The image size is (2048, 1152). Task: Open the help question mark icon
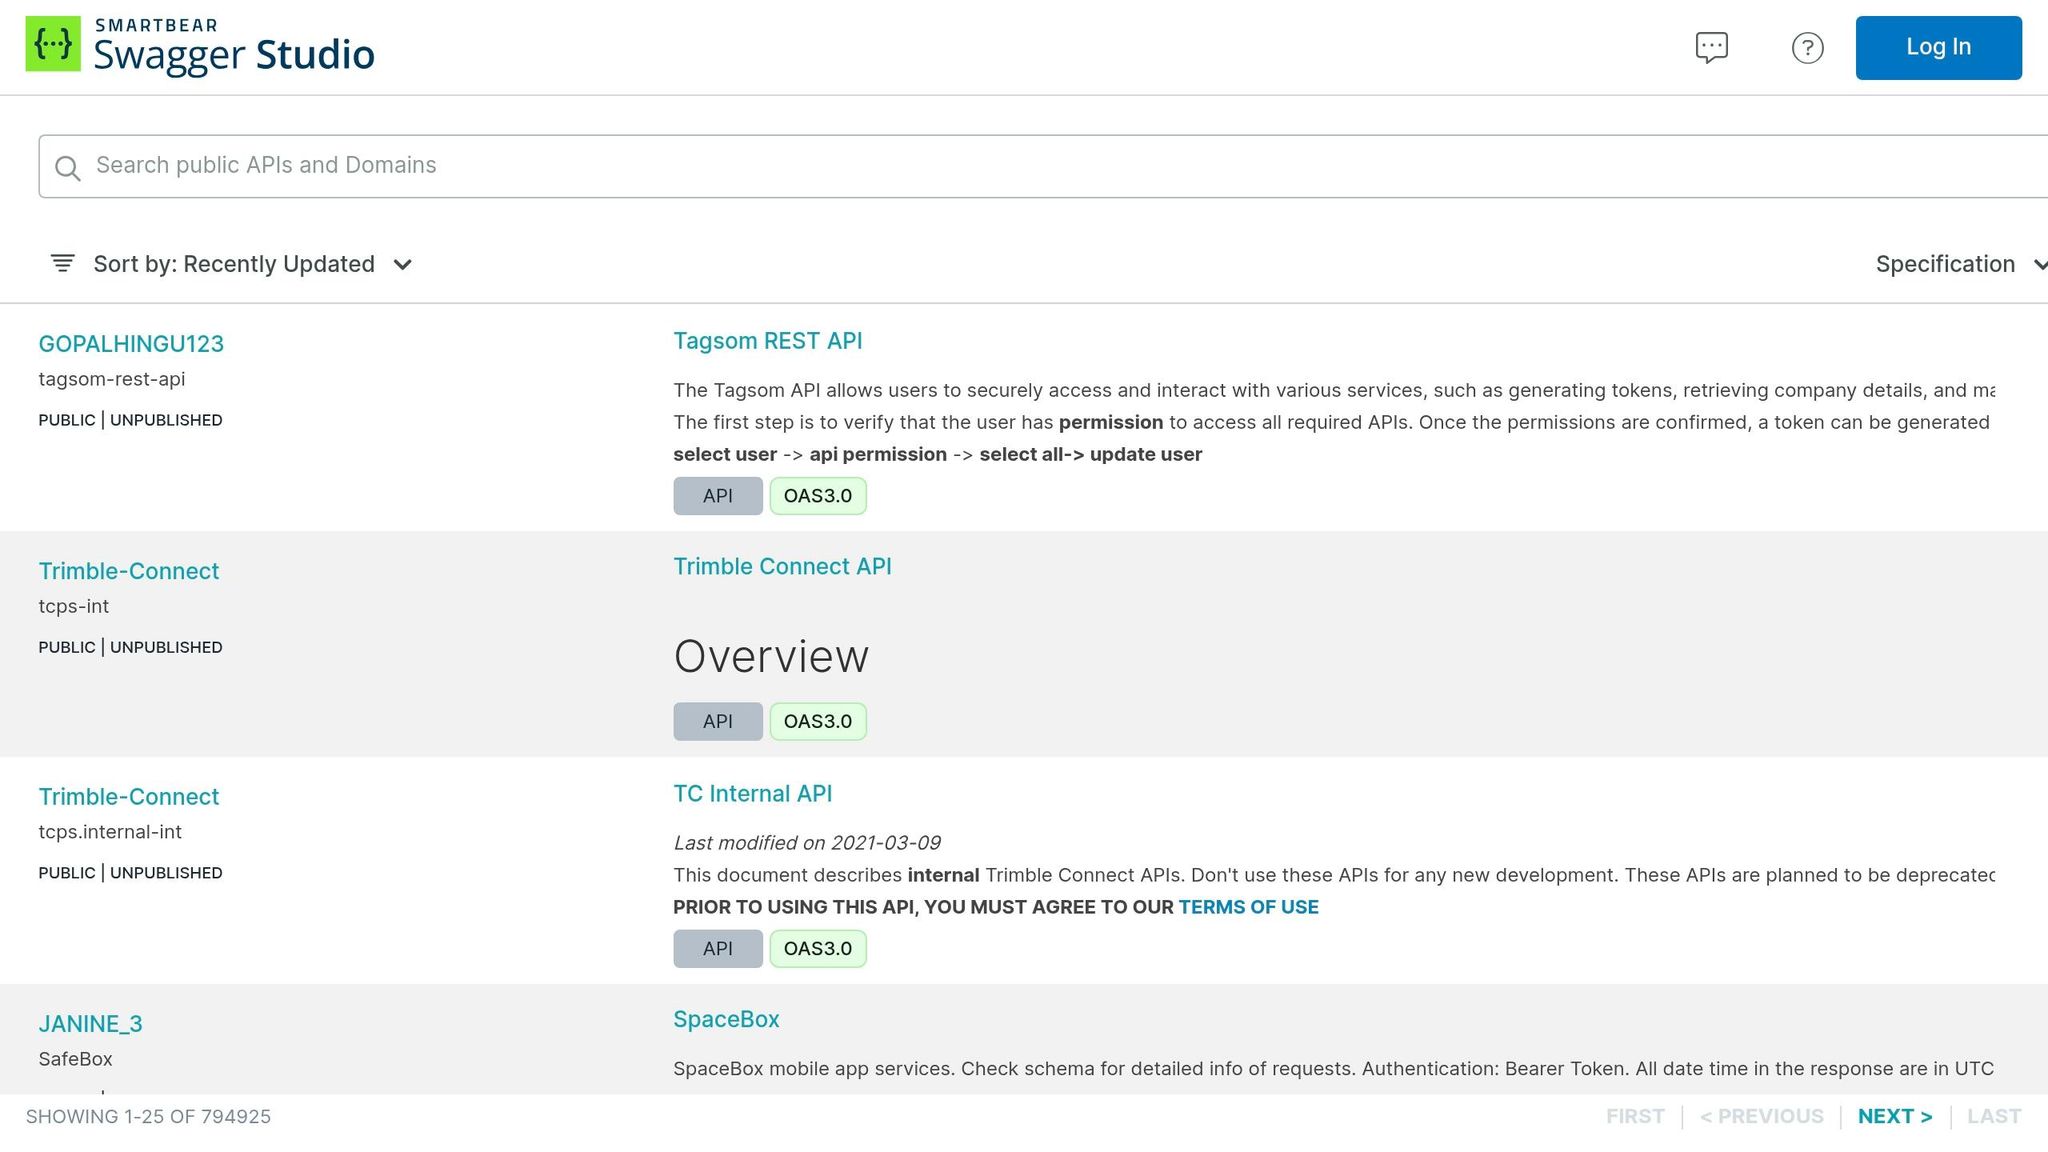(x=1807, y=48)
